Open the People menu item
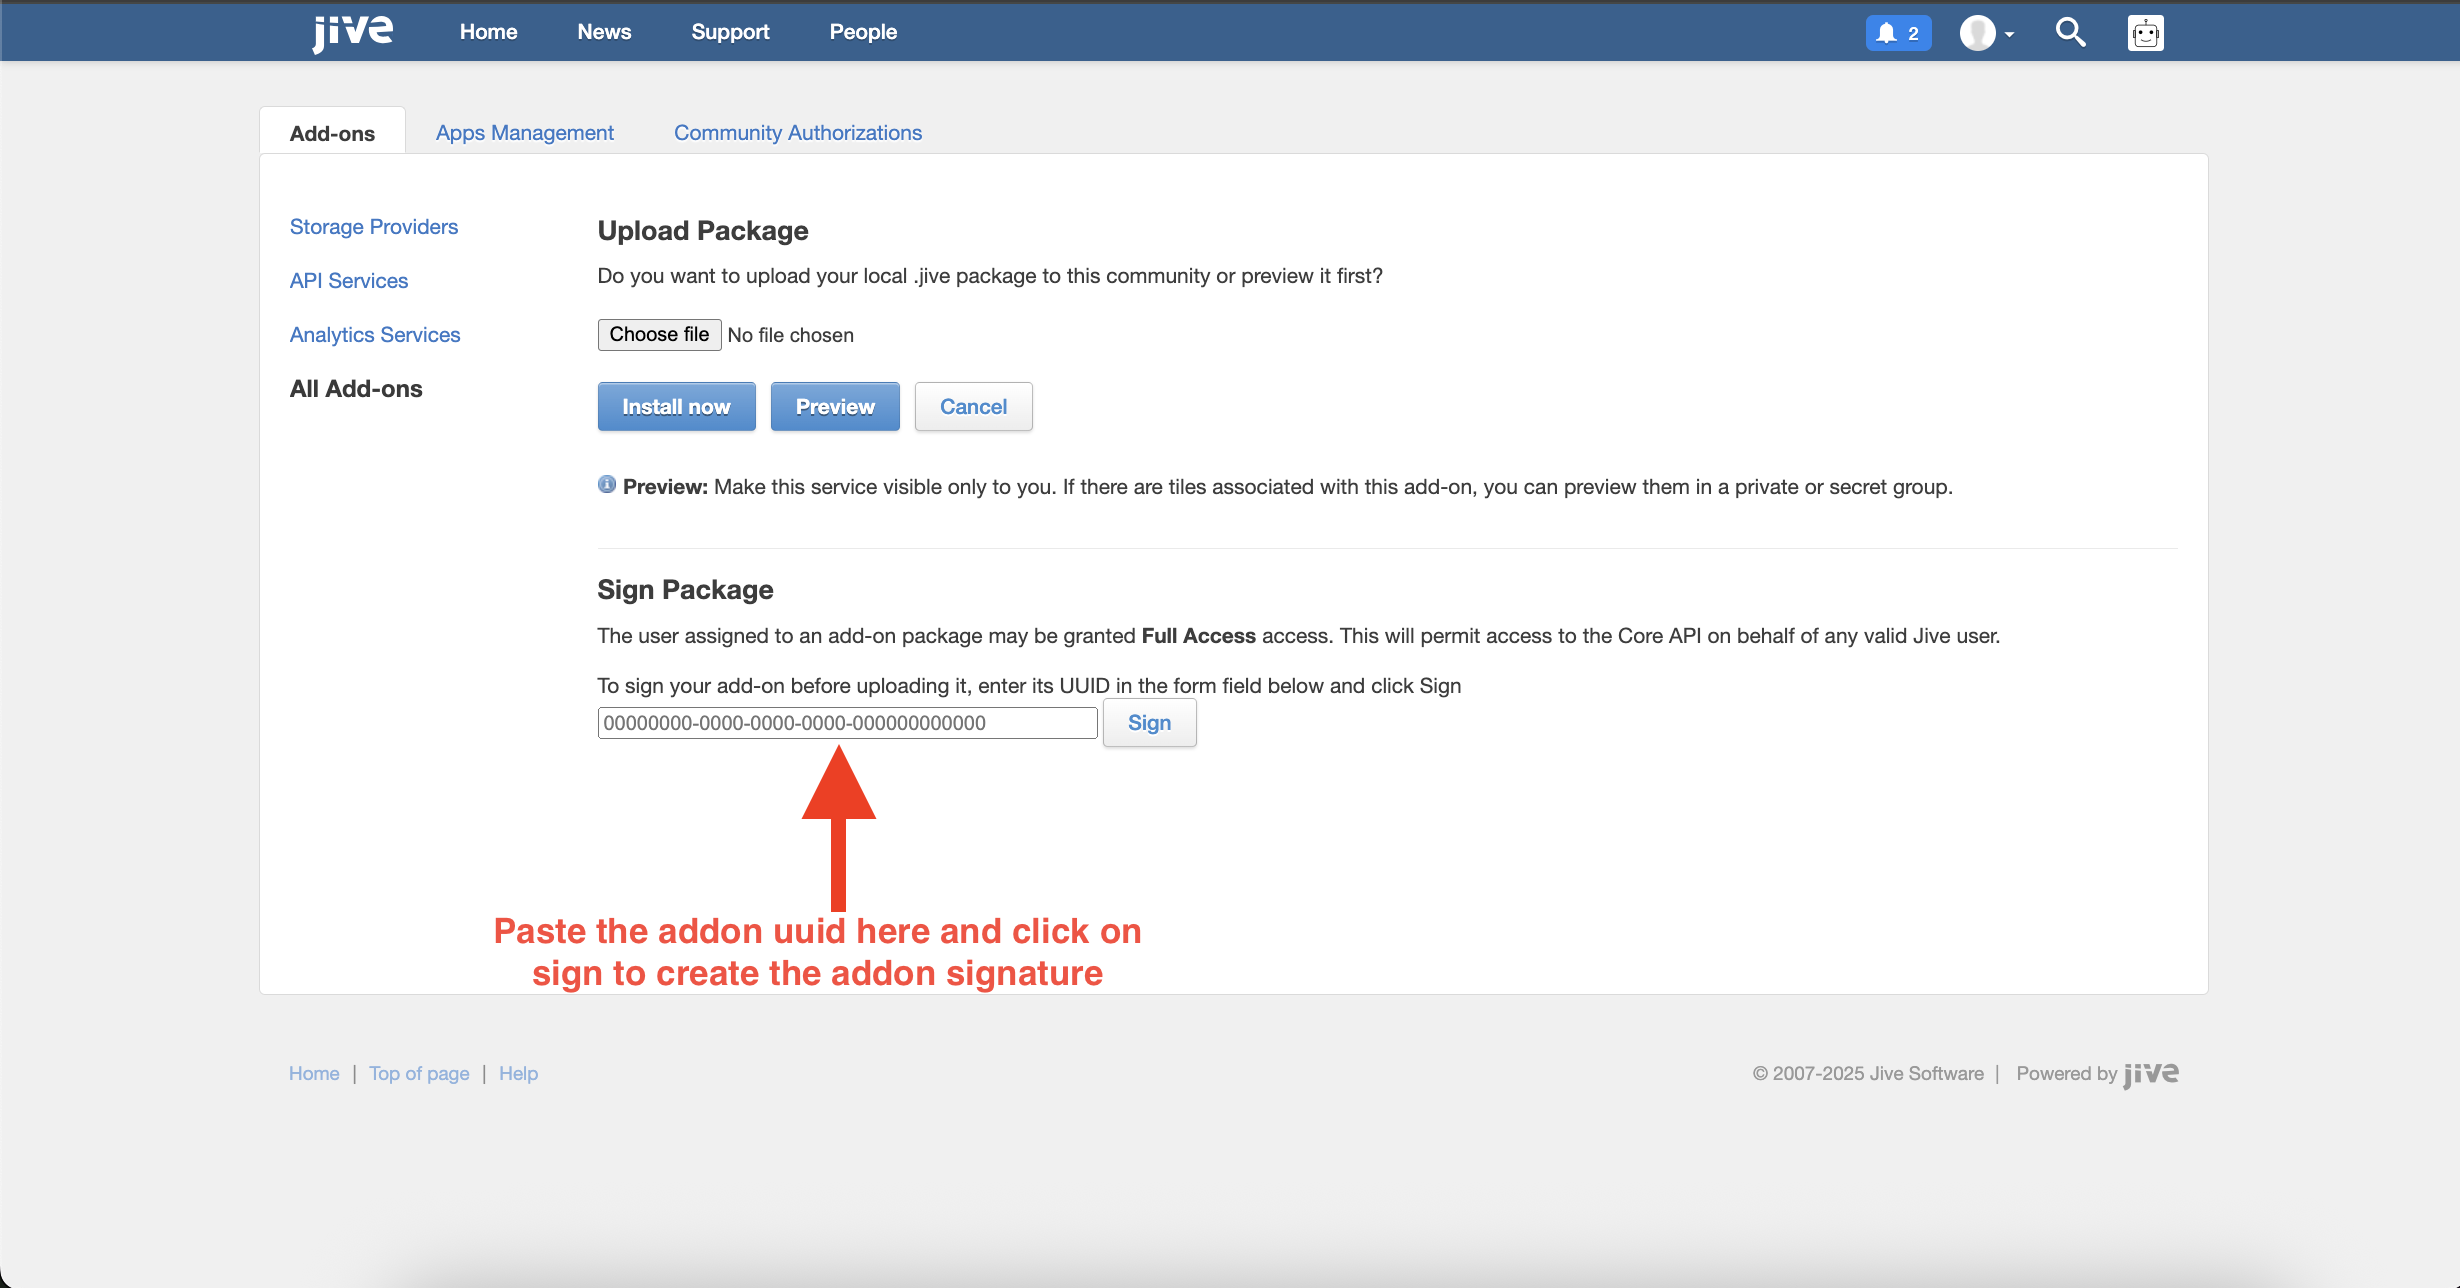The image size is (2460, 1288). (862, 32)
